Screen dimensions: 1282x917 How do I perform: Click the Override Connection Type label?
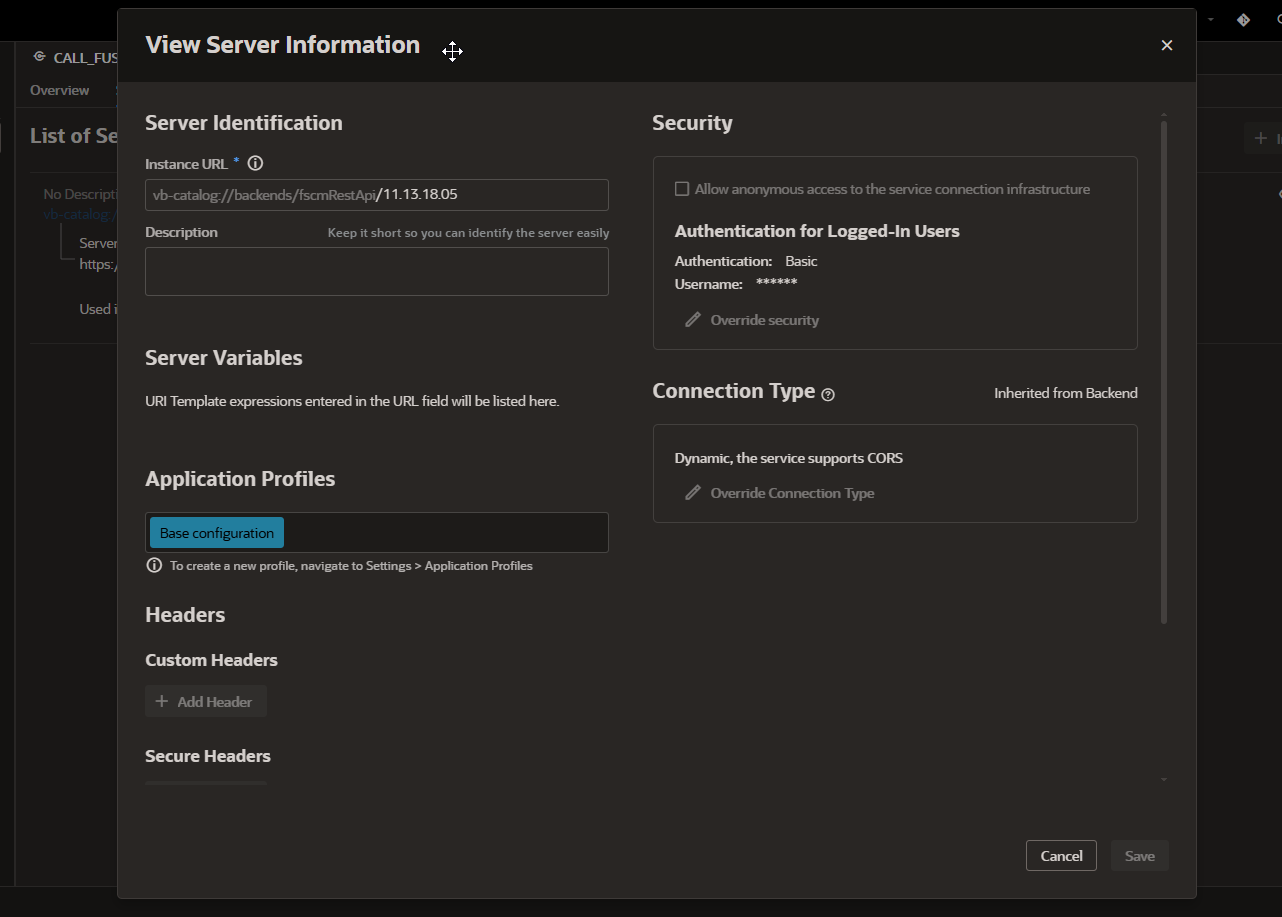pyautogui.click(x=792, y=493)
